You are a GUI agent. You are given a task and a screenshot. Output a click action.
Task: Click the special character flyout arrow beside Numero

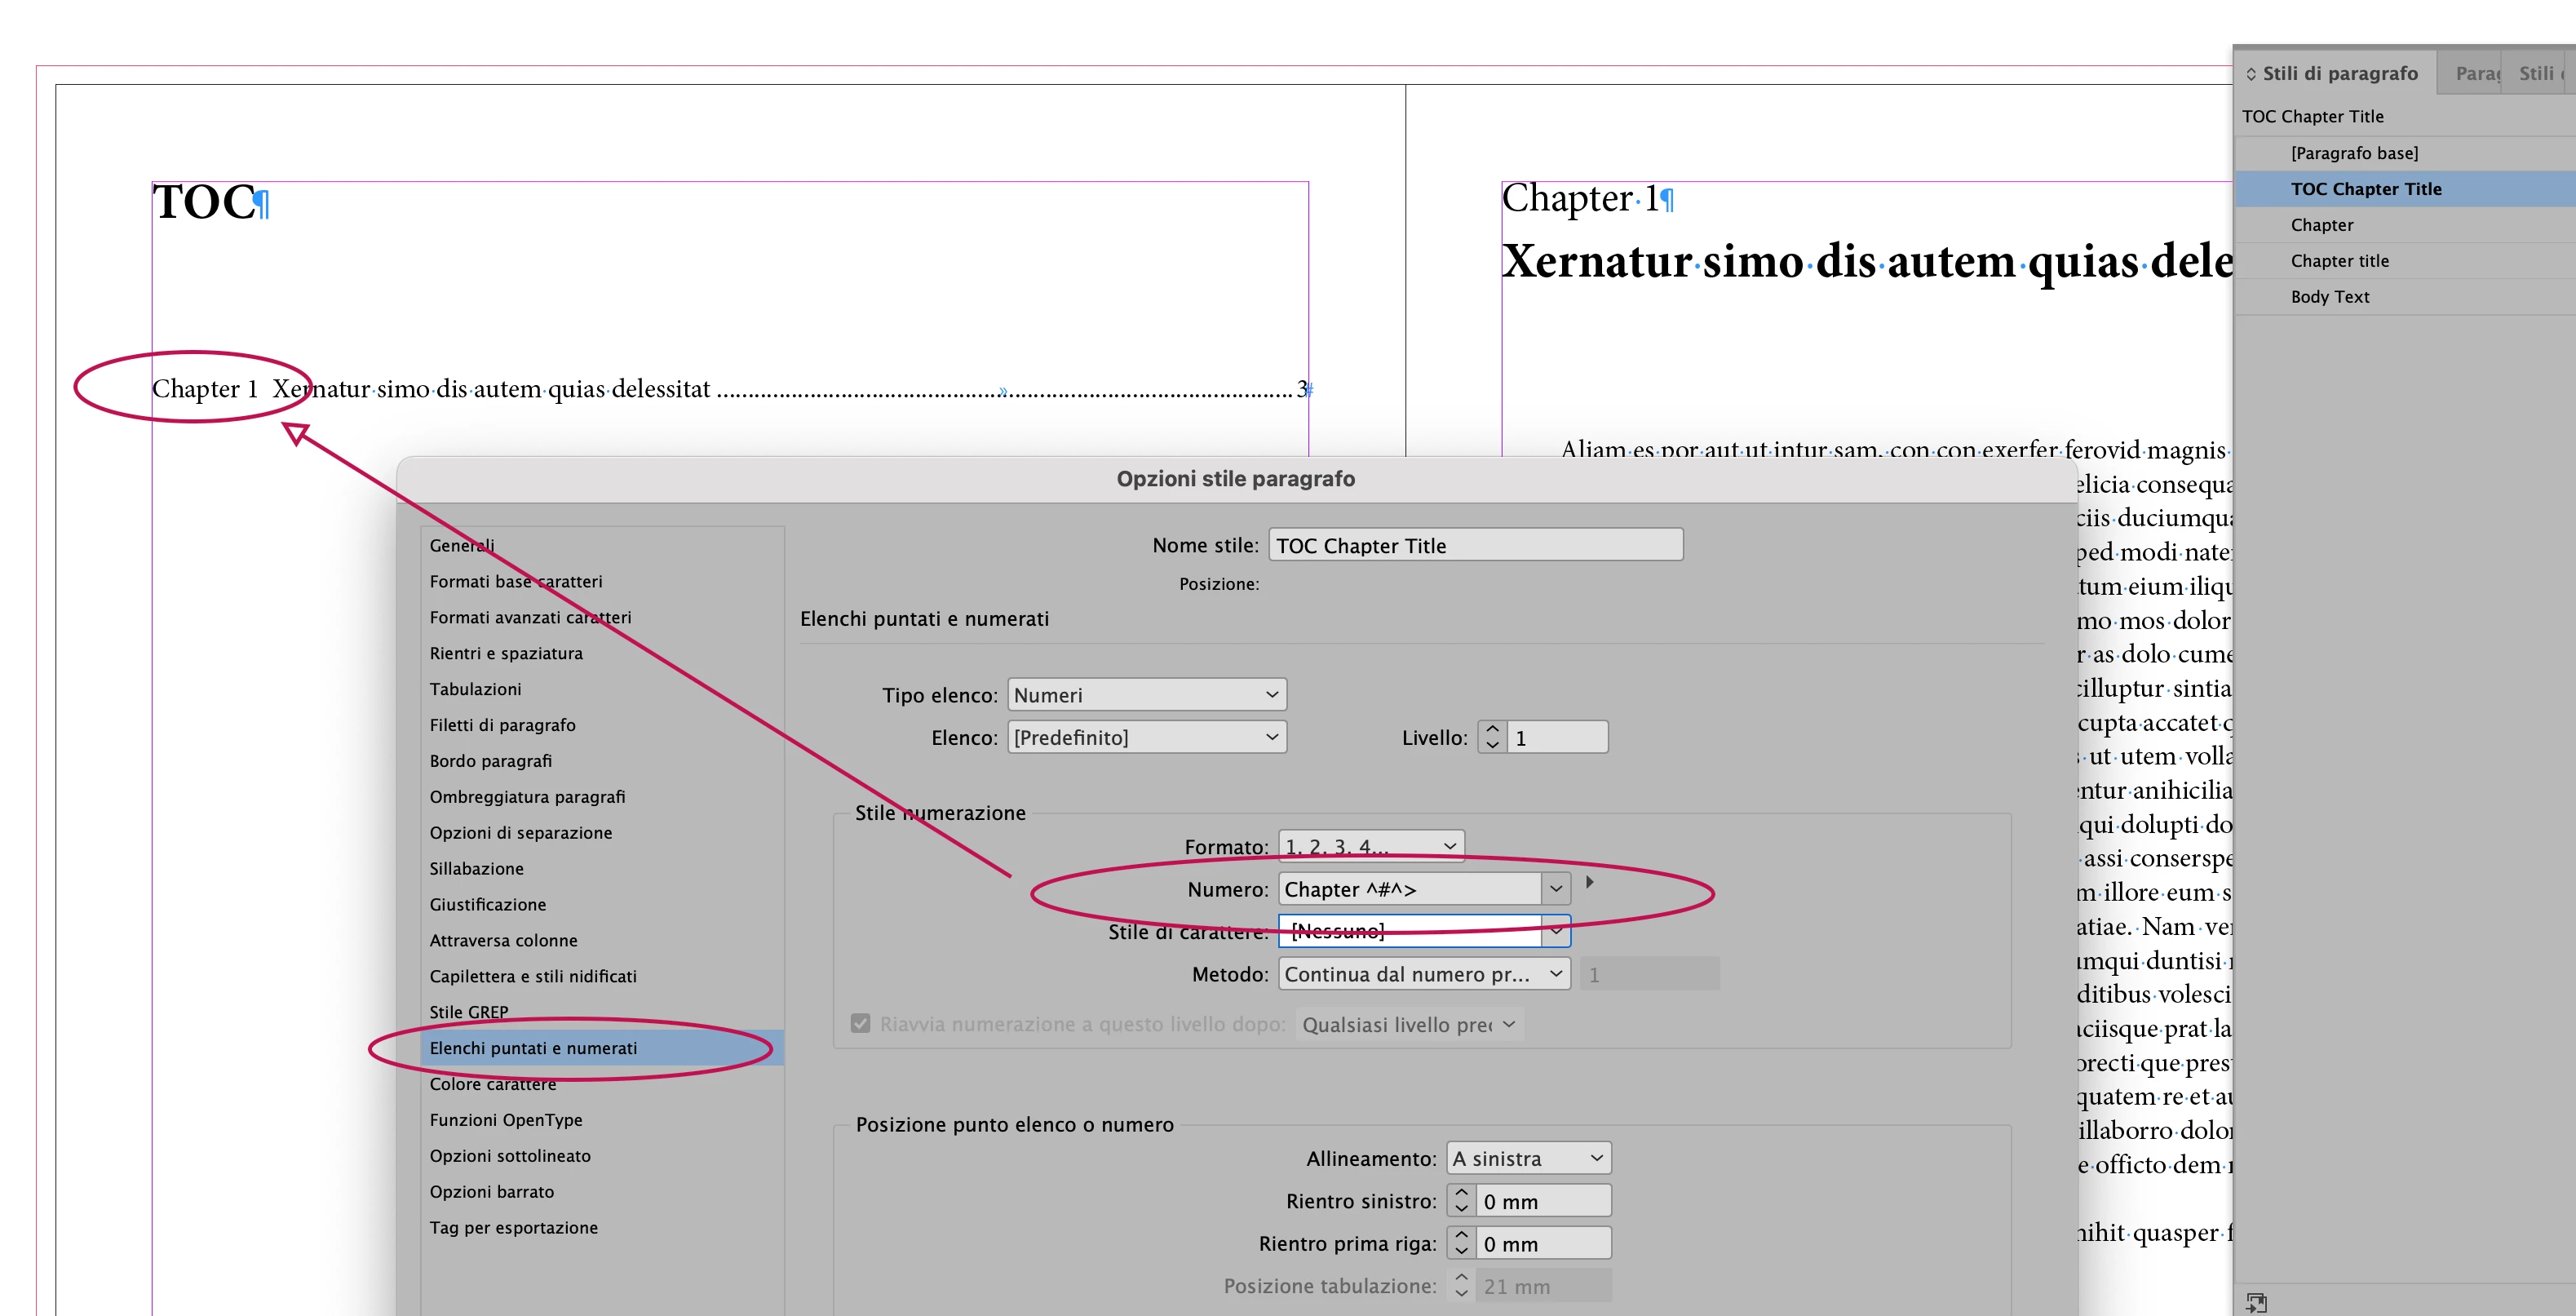pos(1589,882)
